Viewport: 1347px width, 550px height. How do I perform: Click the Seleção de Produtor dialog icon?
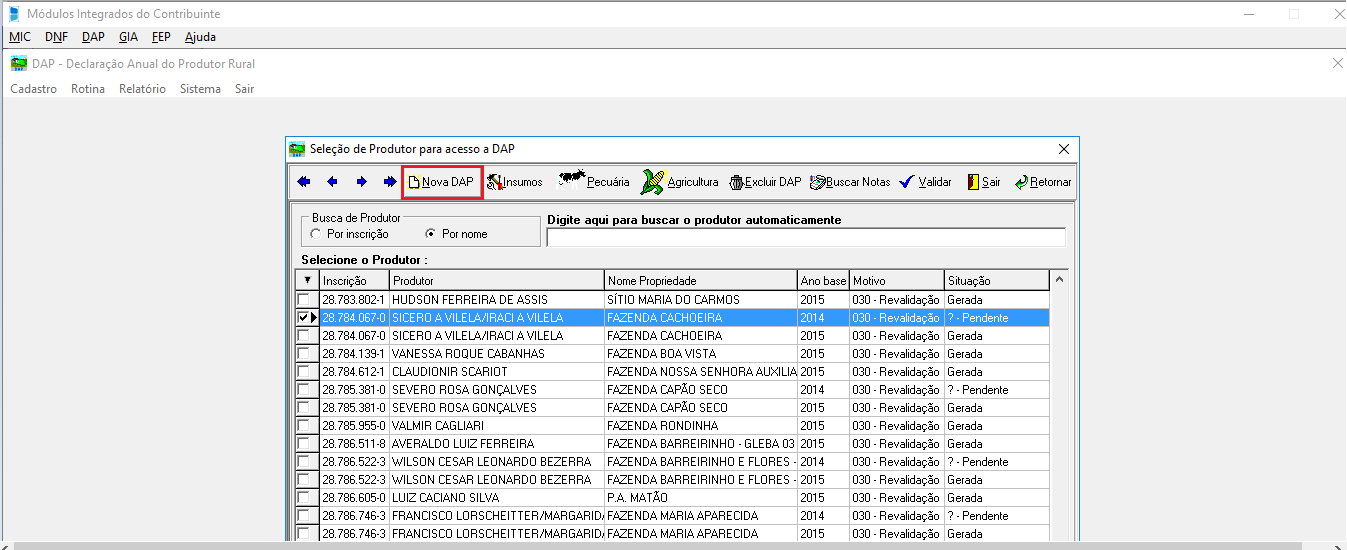pyautogui.click(x=297, y=149)
